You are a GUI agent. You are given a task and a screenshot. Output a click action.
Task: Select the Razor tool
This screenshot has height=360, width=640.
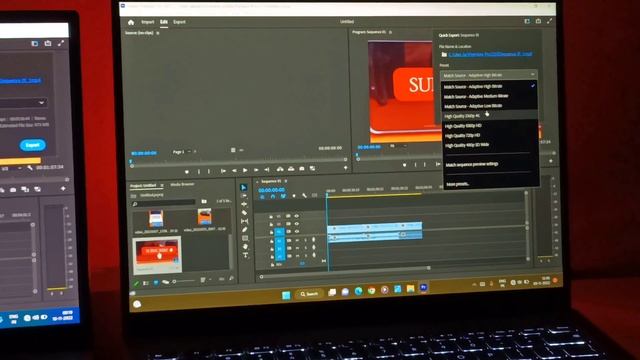pos(244,213)
